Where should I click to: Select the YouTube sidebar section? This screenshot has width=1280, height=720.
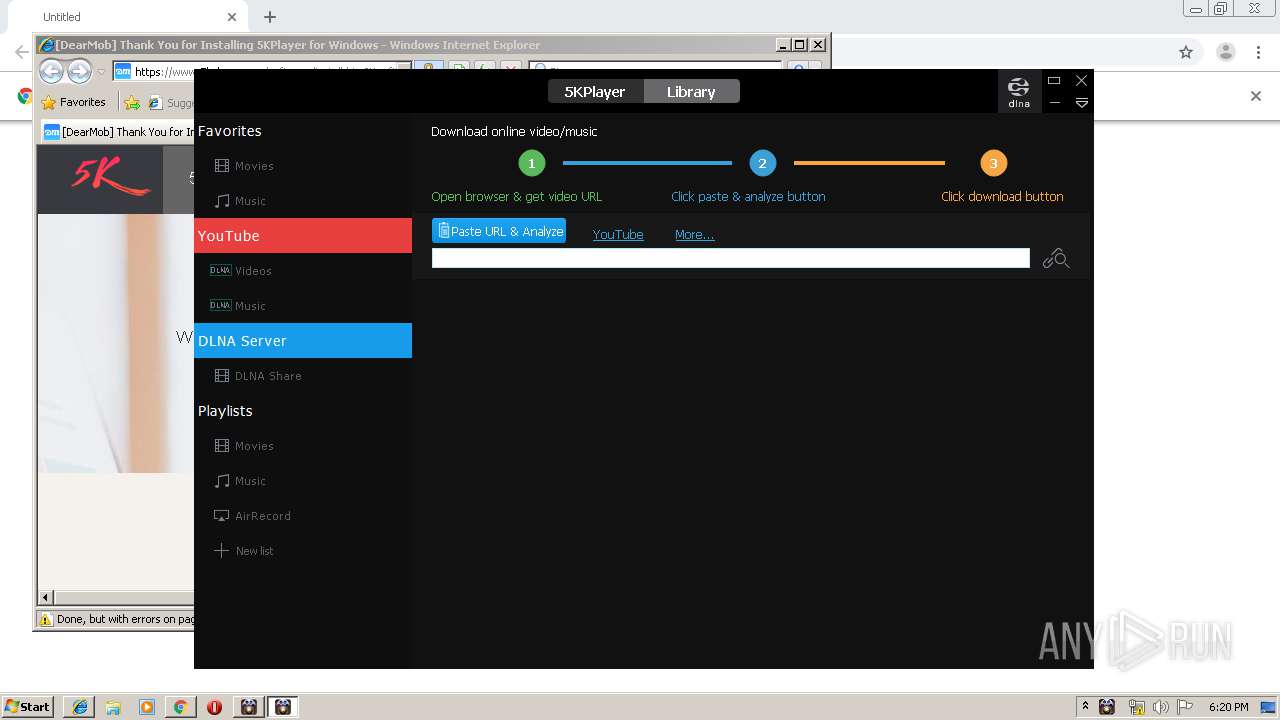[x=303, y=236]
